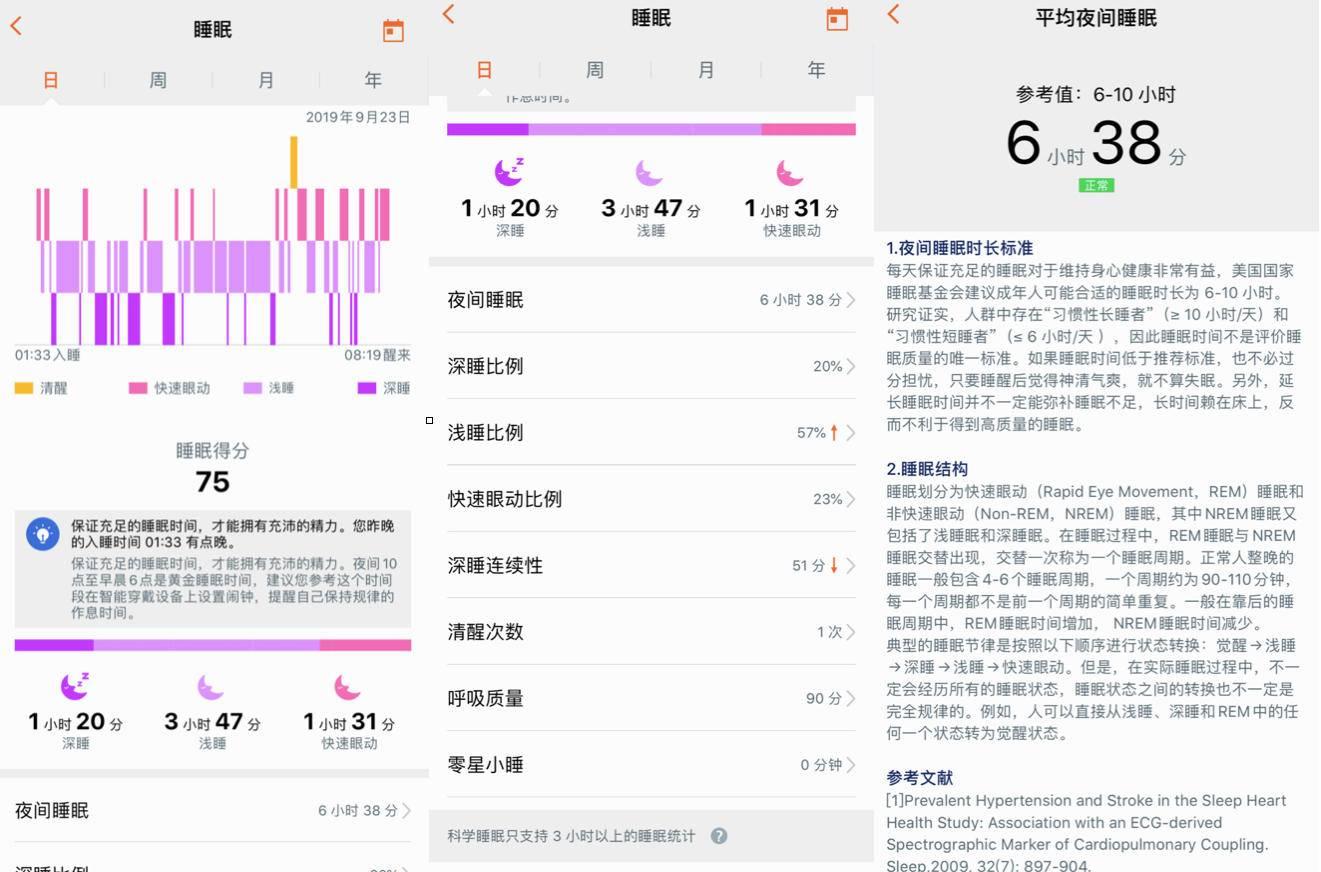Screen dimensions: 1321x872
Task: Switch to 月 tab on middle screen
Action: [x=706, y=70]
